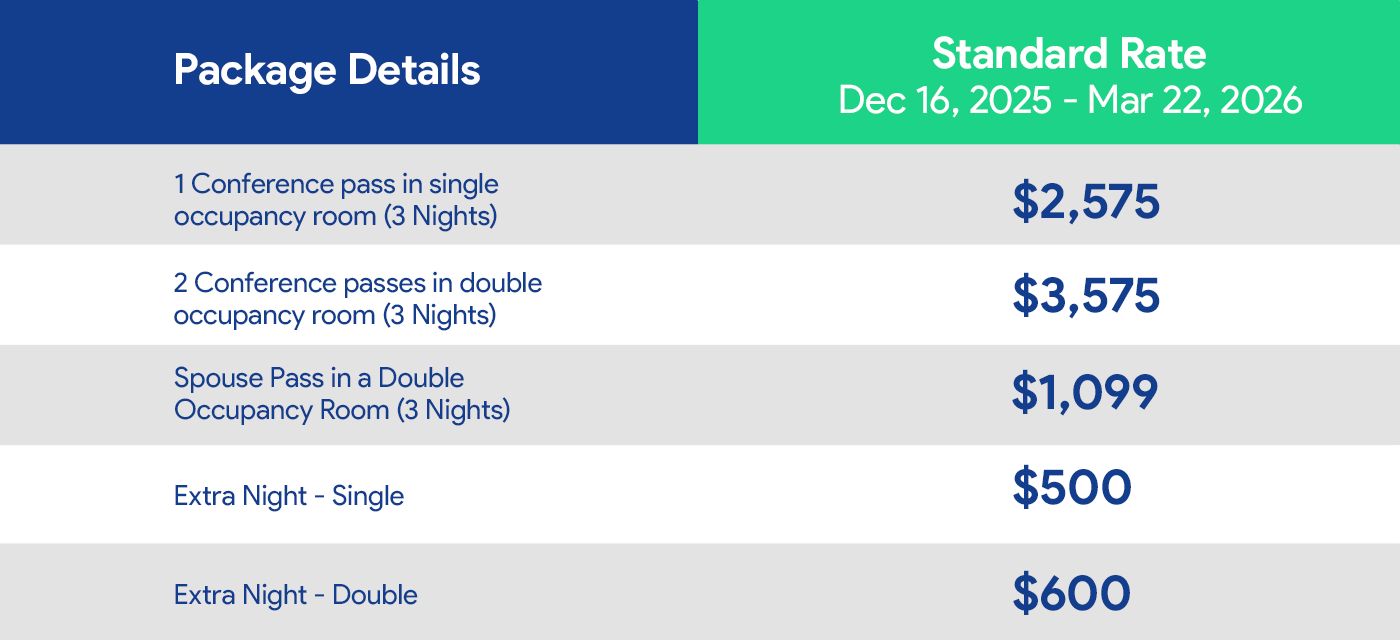Select the $2,575 price

click(x=1085, y=201)
